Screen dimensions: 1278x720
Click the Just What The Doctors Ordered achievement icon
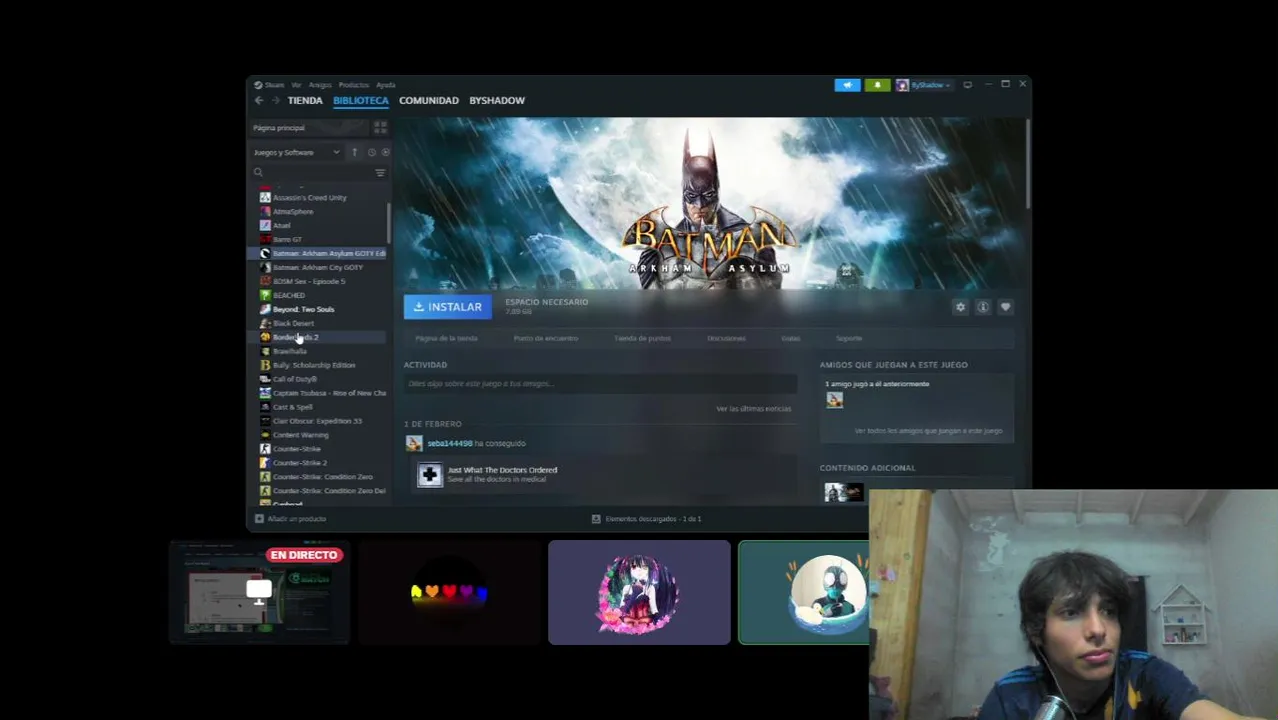point(429,475)
